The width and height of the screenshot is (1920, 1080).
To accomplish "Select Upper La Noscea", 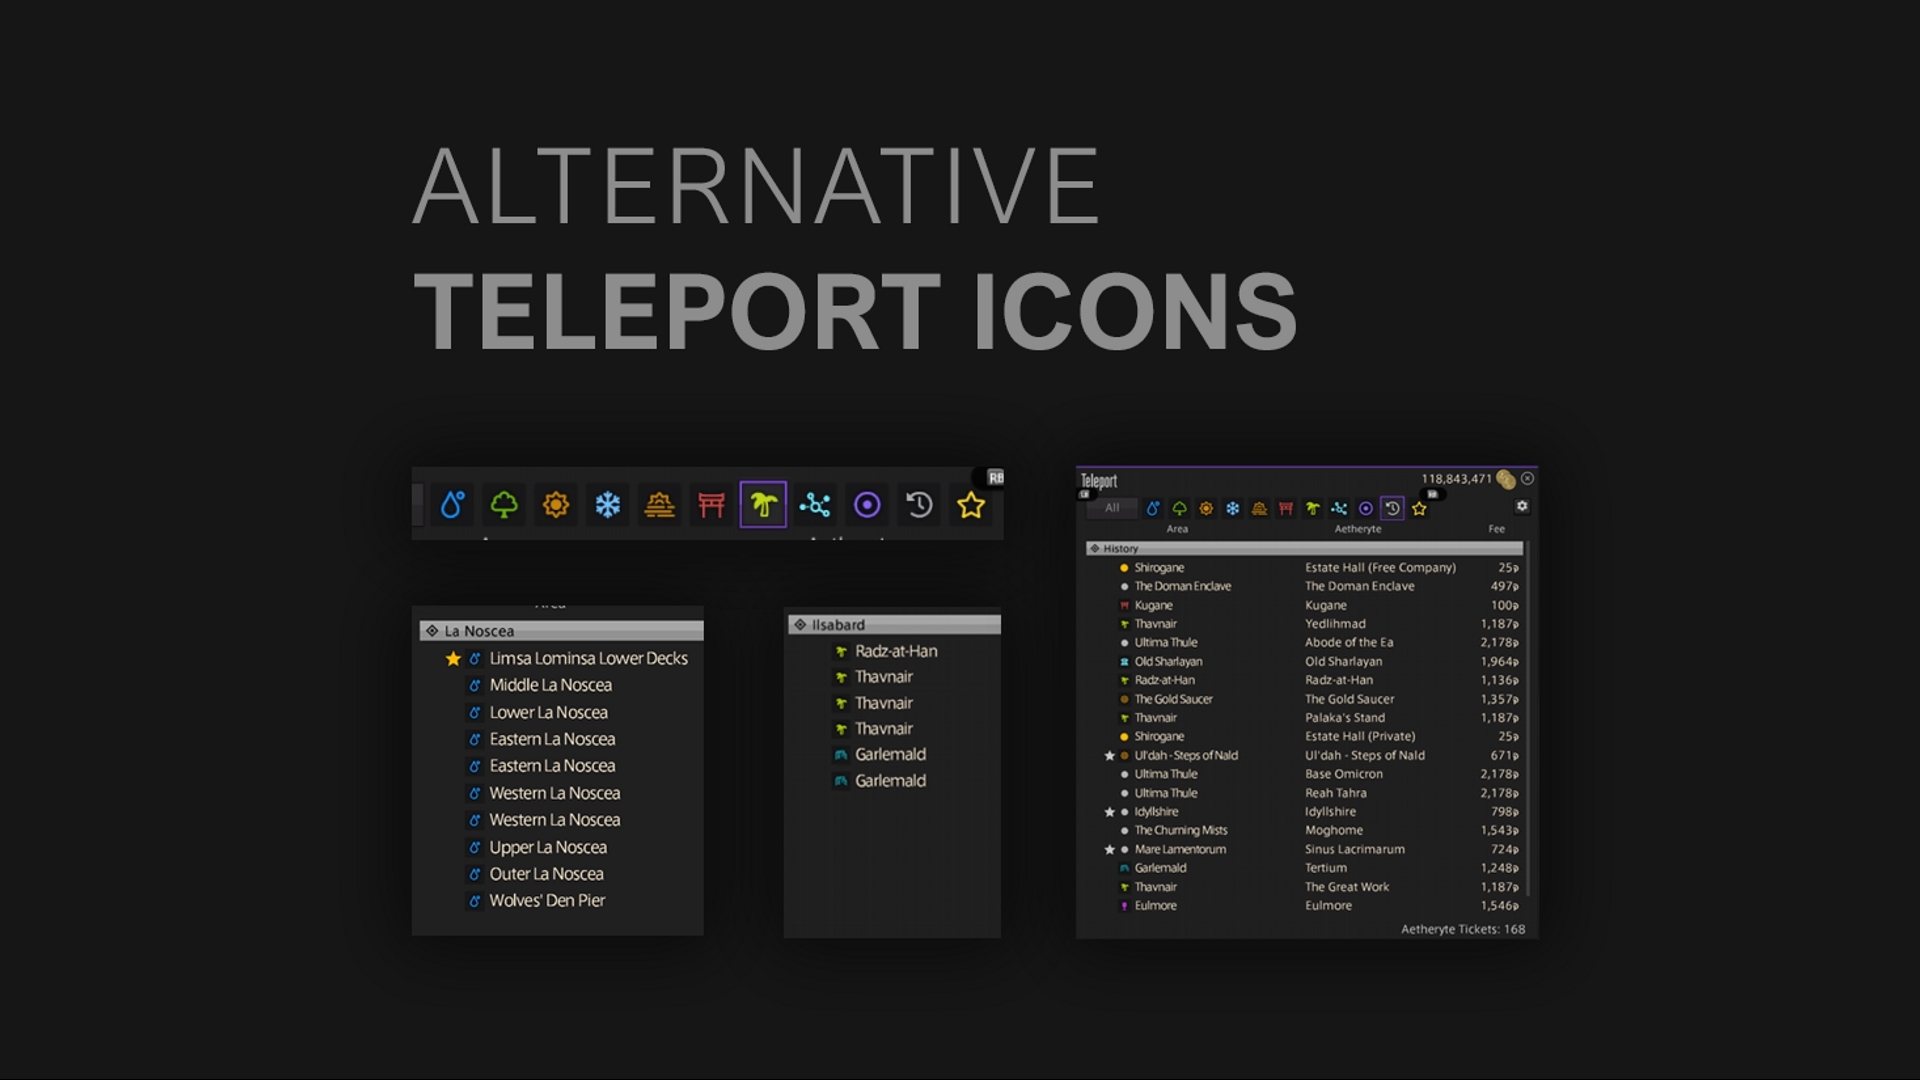I will pyautogui.click(x=547, y=847).
